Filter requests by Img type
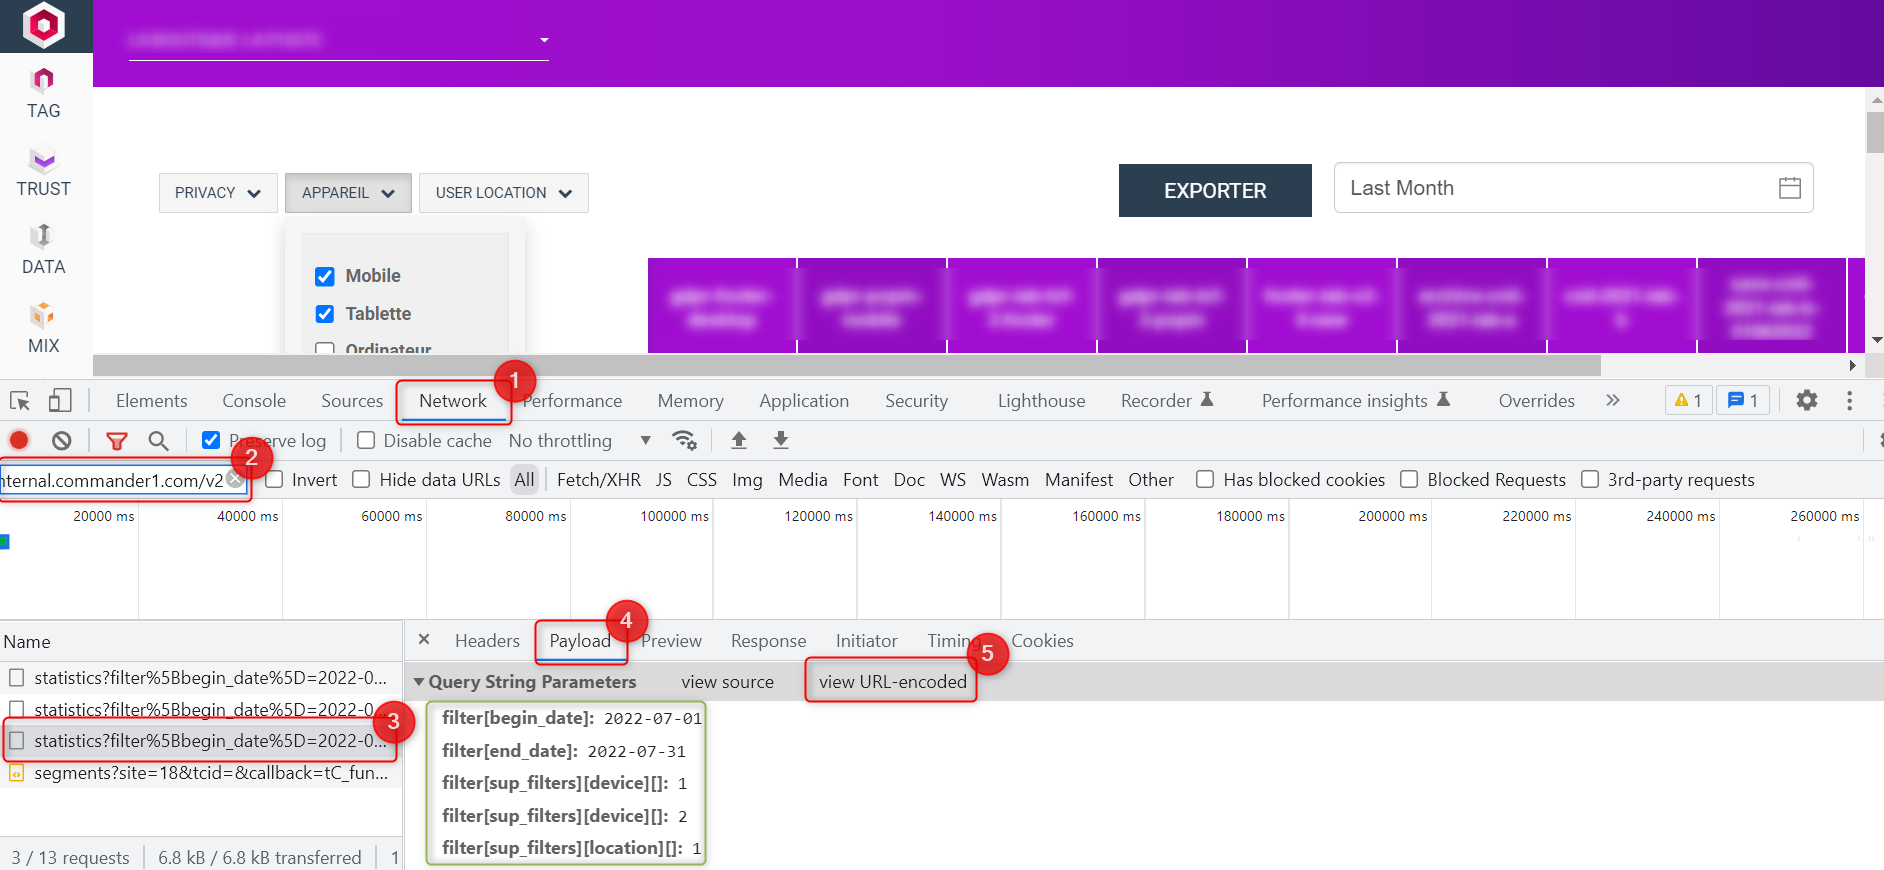The height and width of the screenshot is (870, 1884). (747, 480)
